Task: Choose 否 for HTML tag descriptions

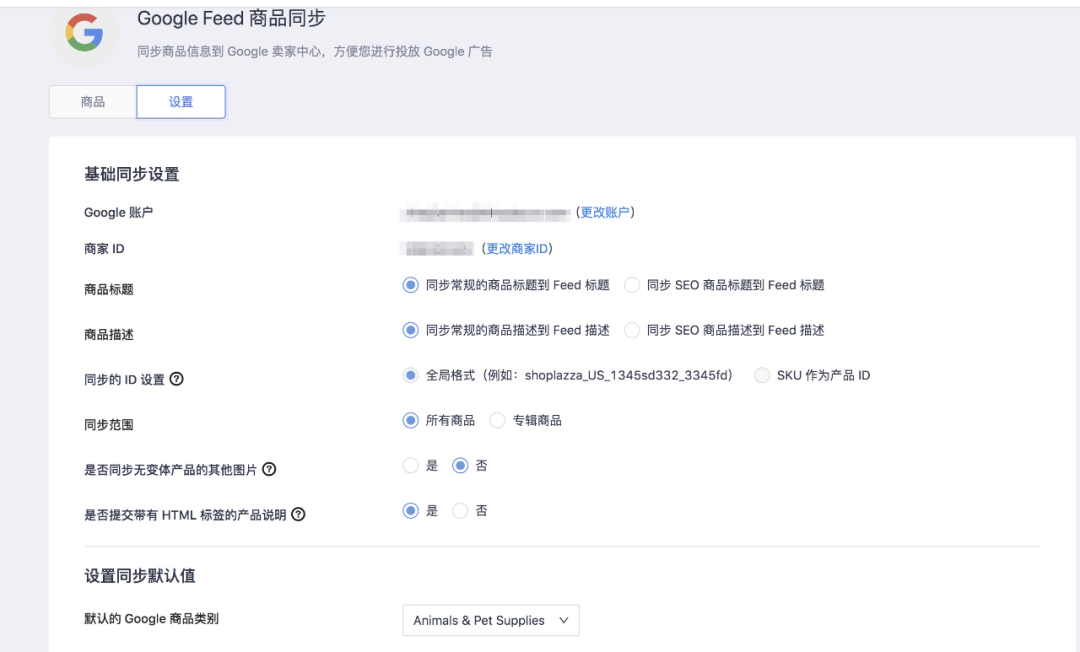Action: (x=460, y=511)
